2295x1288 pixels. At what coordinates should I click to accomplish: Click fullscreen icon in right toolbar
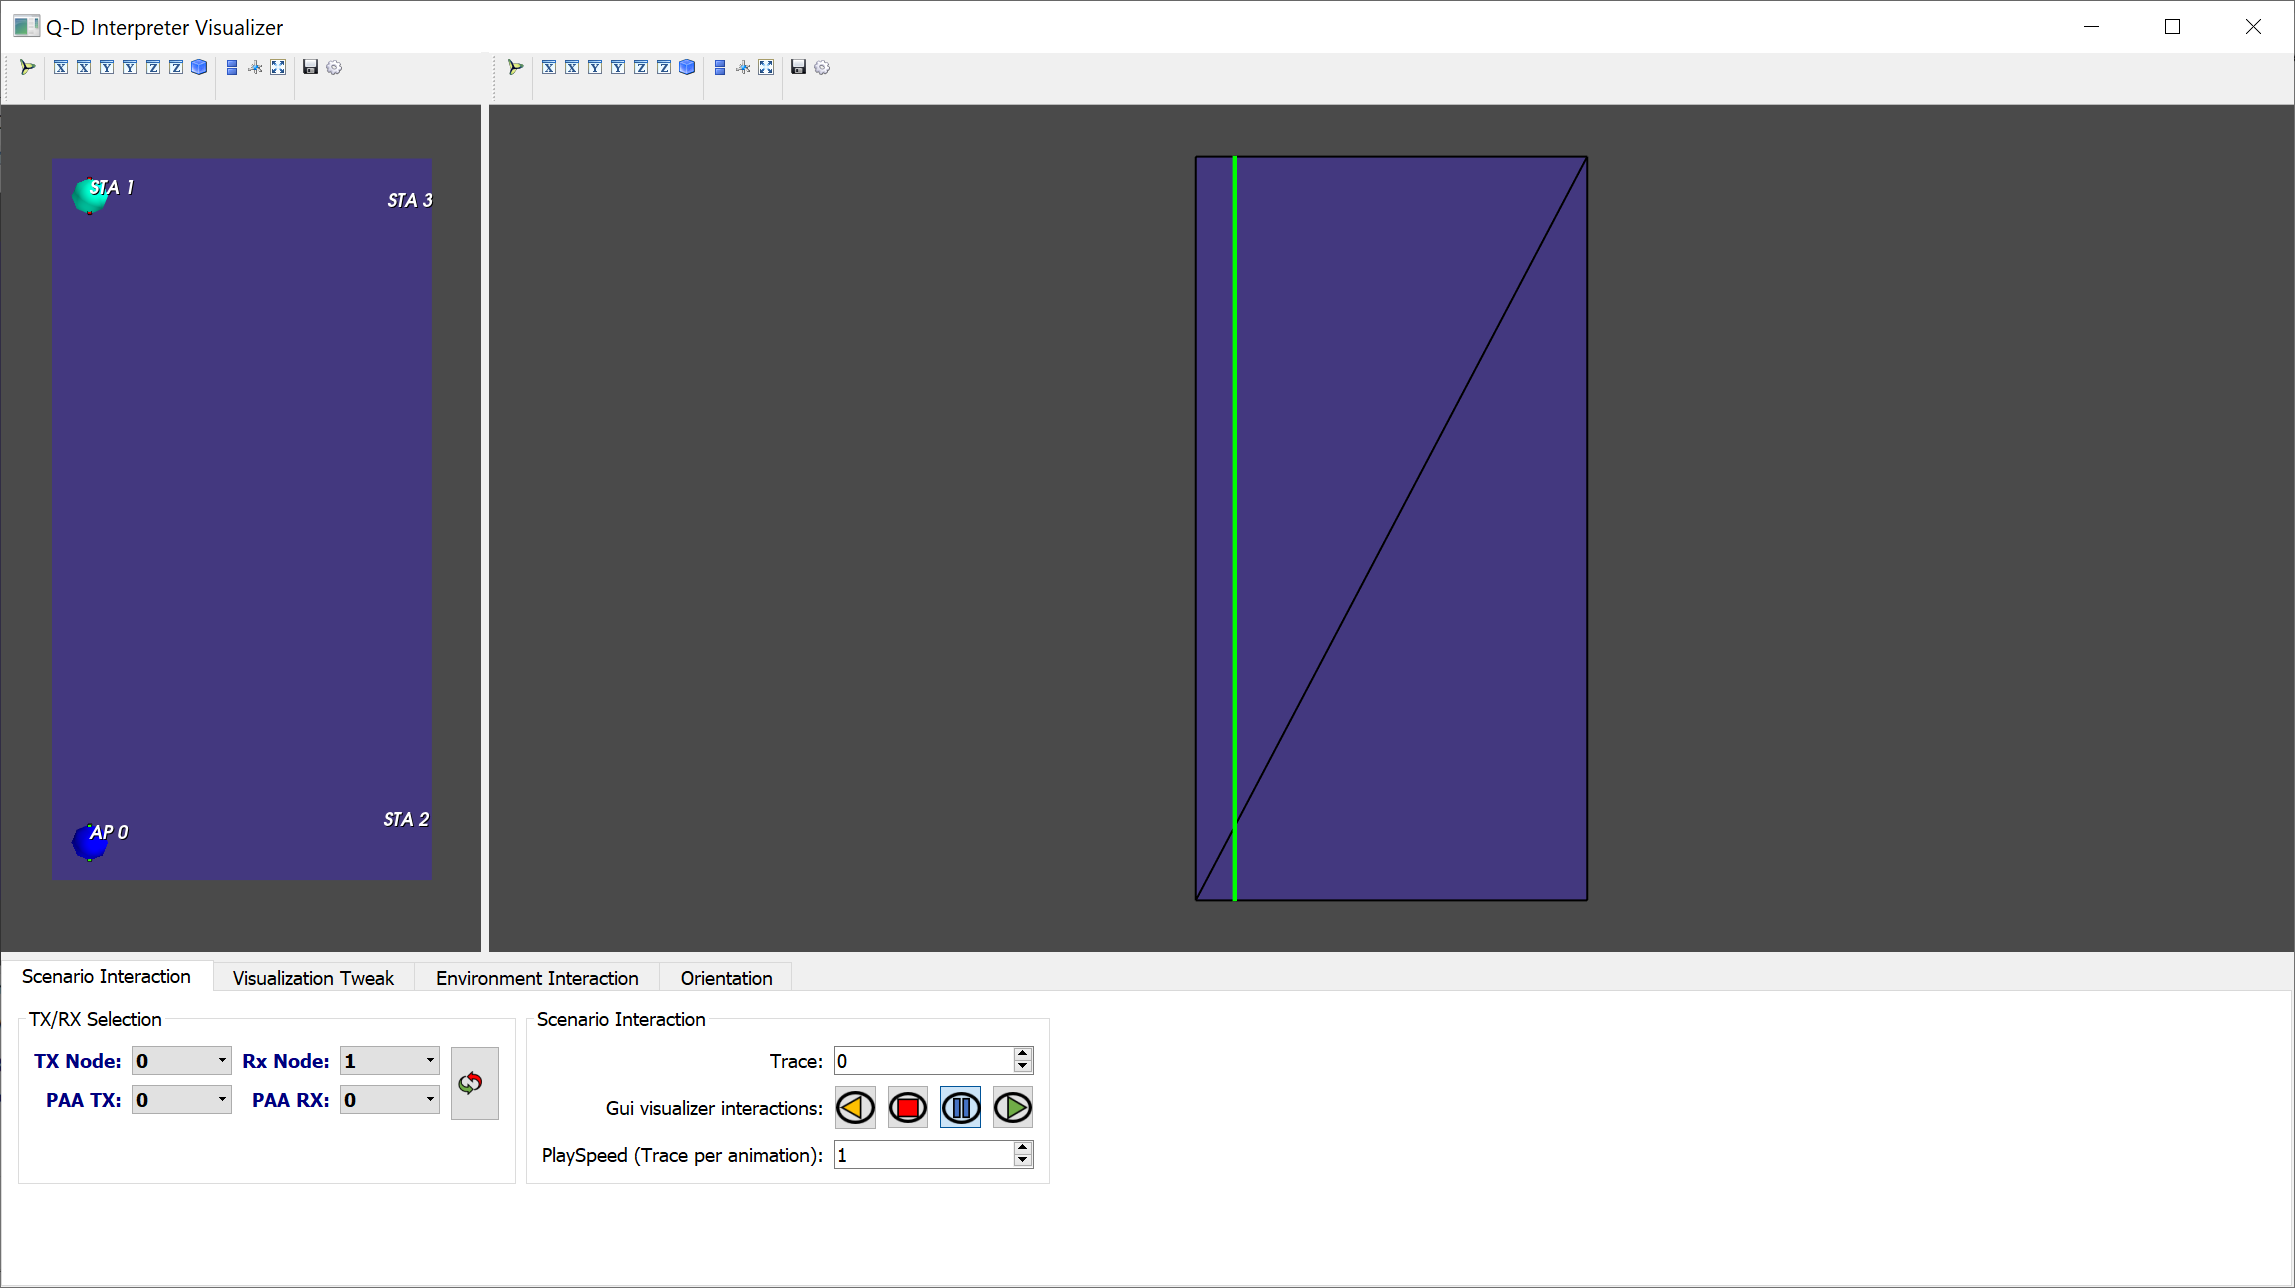coord(766,67)
